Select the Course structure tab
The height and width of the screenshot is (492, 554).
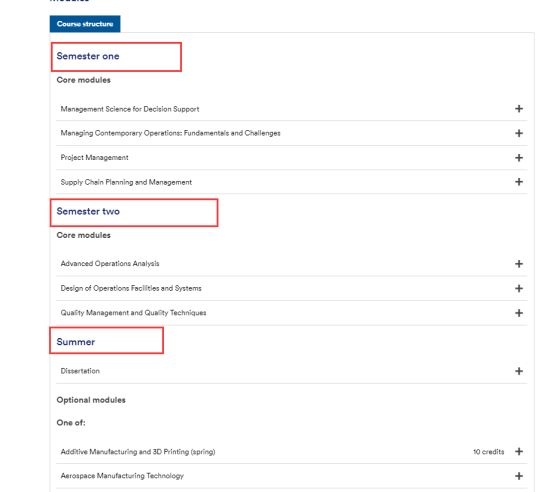(85, 24)
